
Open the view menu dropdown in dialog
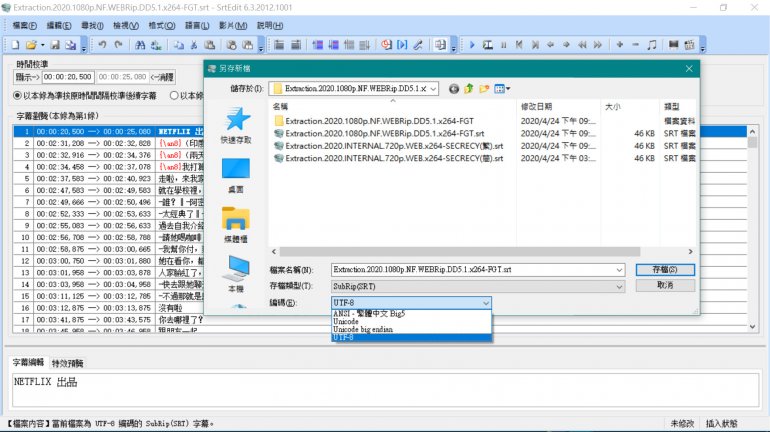coord(502,89)
